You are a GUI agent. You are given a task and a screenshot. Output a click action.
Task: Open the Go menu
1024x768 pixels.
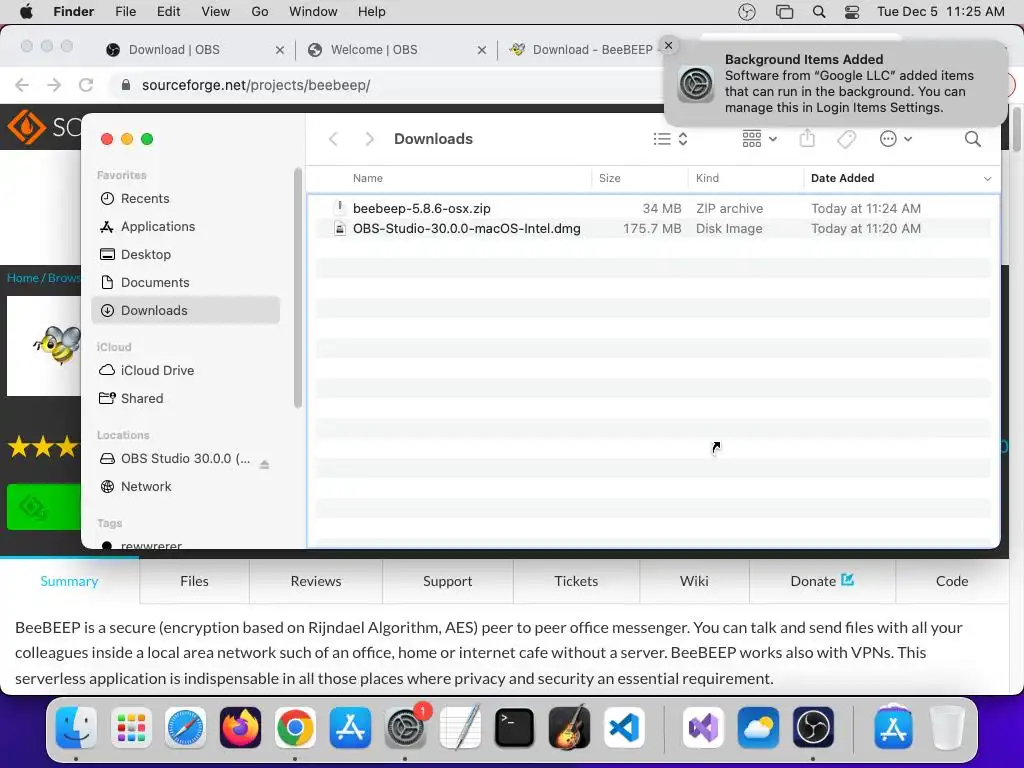pos(260,12)
